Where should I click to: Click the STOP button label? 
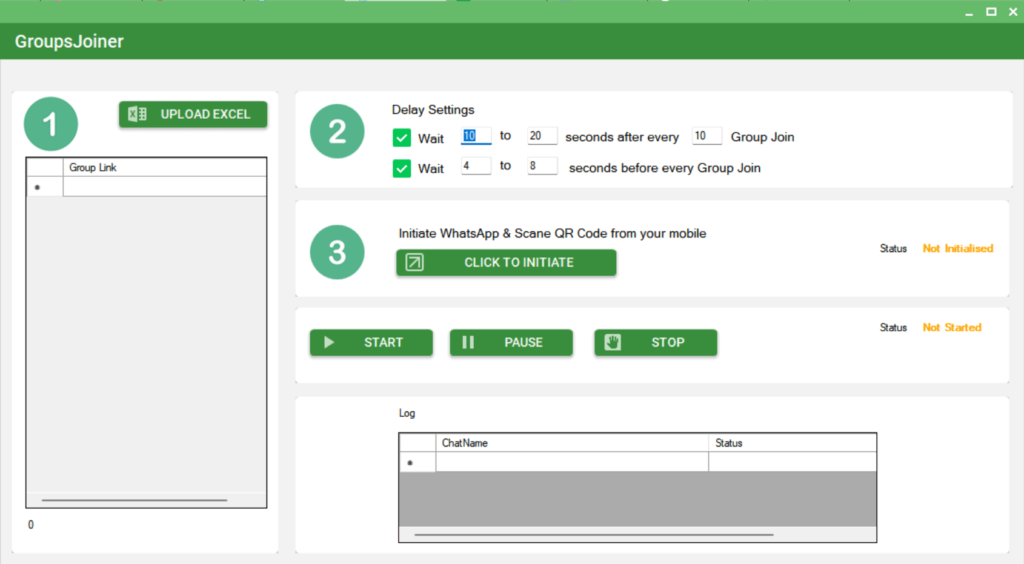tap(668, 342)
